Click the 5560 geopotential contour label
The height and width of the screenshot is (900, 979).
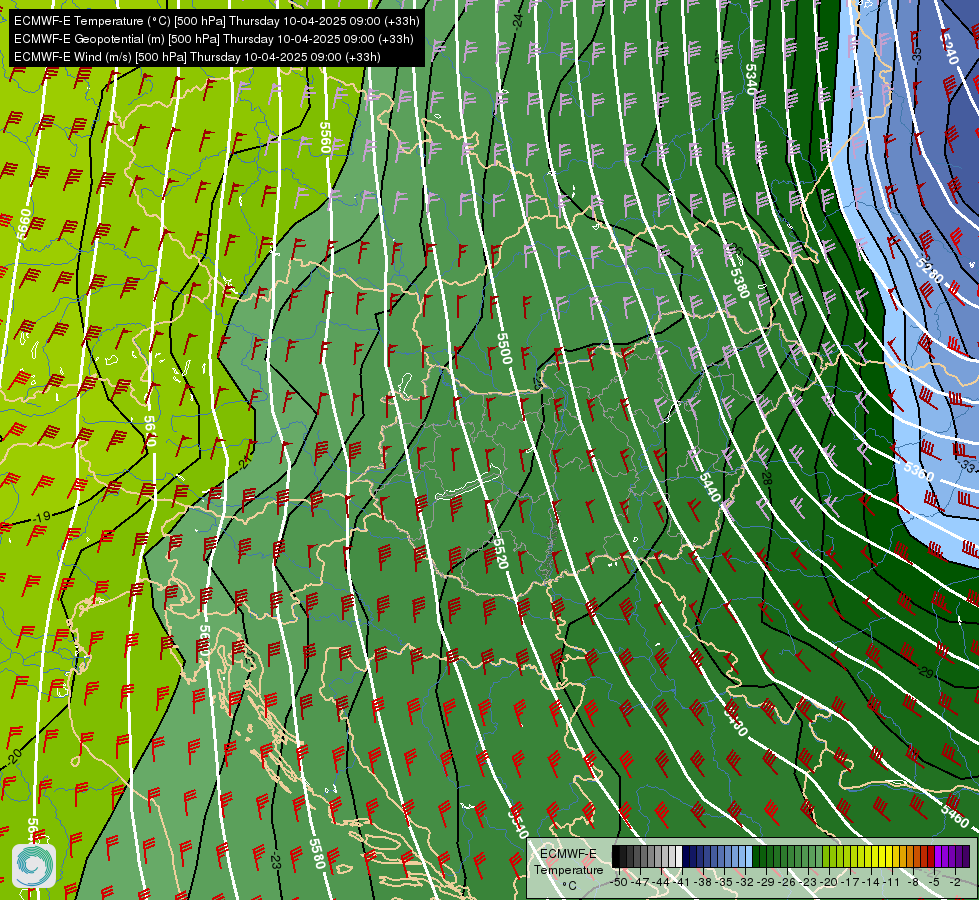pos(325,137)
